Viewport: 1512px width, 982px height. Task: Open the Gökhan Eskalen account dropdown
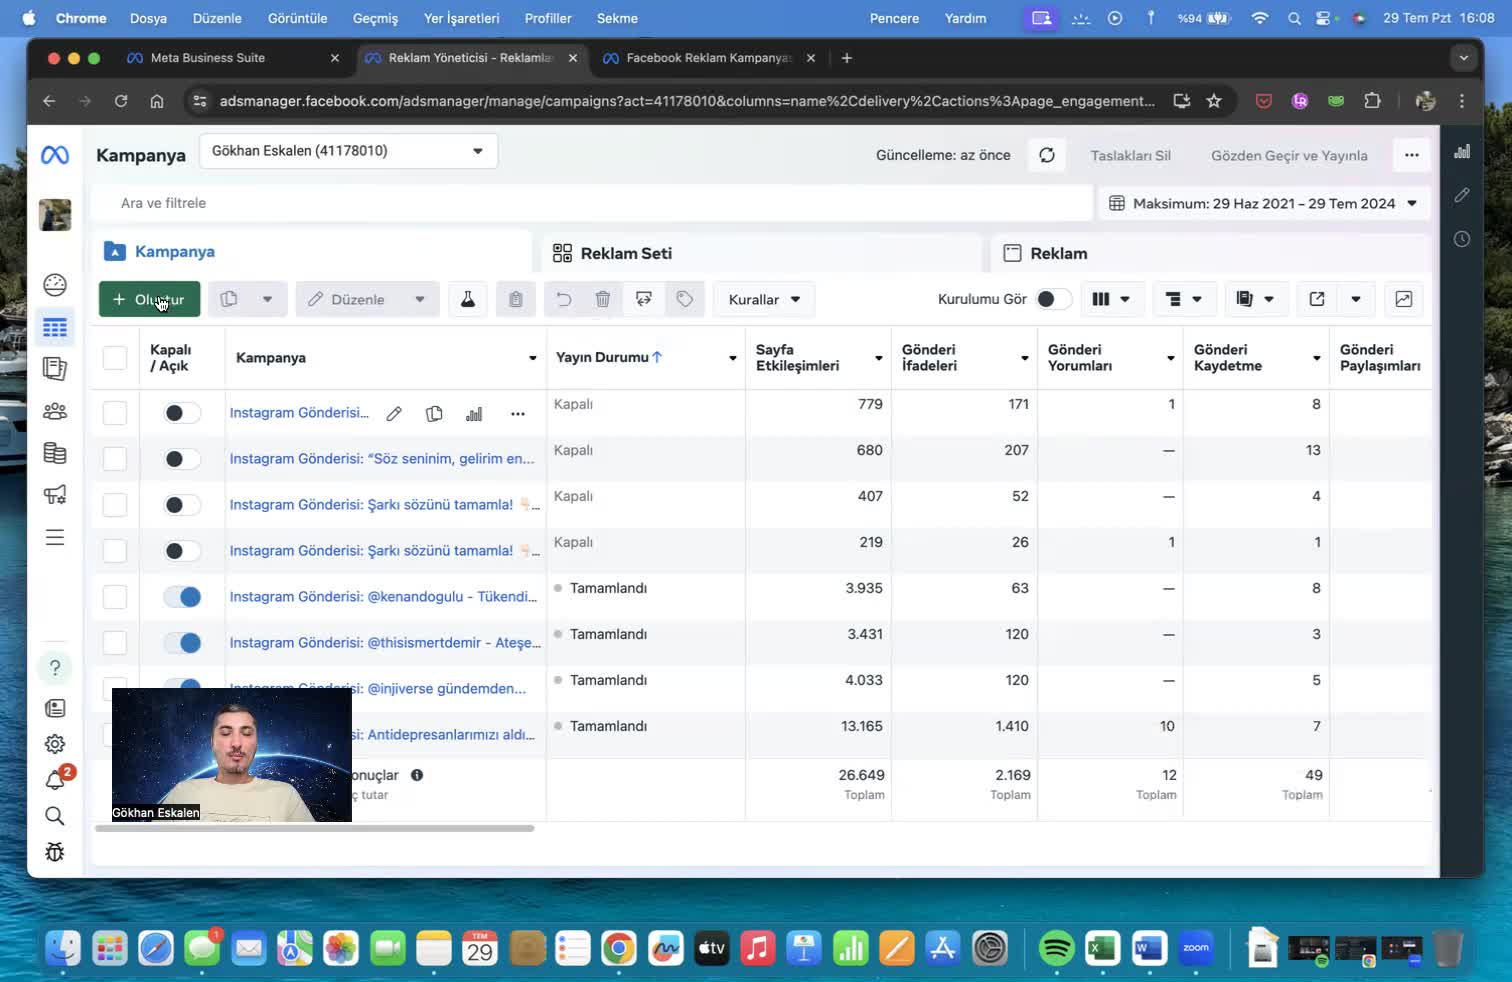click(348, 151)
